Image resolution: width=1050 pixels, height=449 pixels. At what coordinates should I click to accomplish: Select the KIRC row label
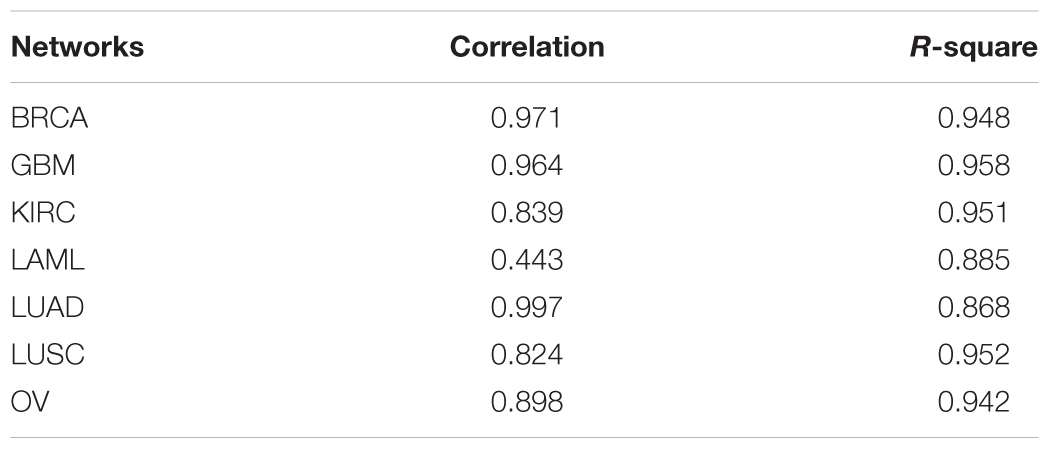[43, 213]
